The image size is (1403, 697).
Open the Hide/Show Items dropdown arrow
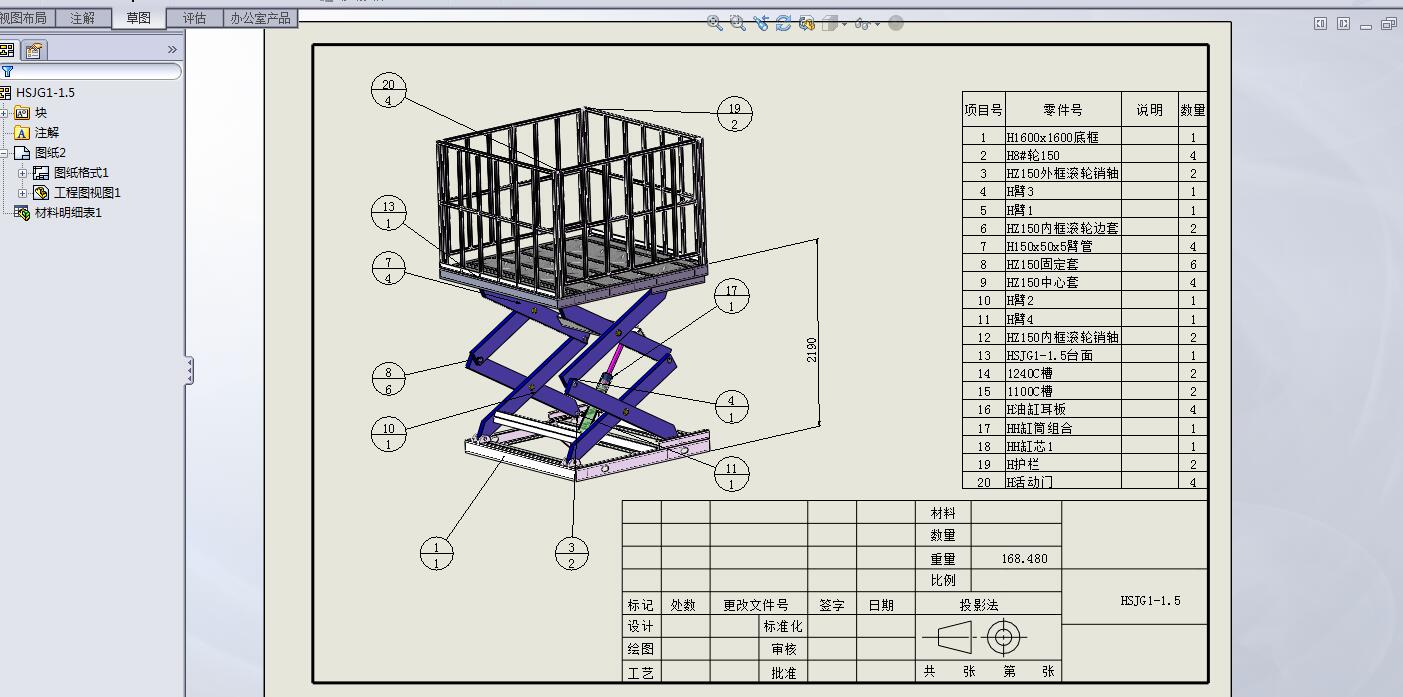(878, 24)
